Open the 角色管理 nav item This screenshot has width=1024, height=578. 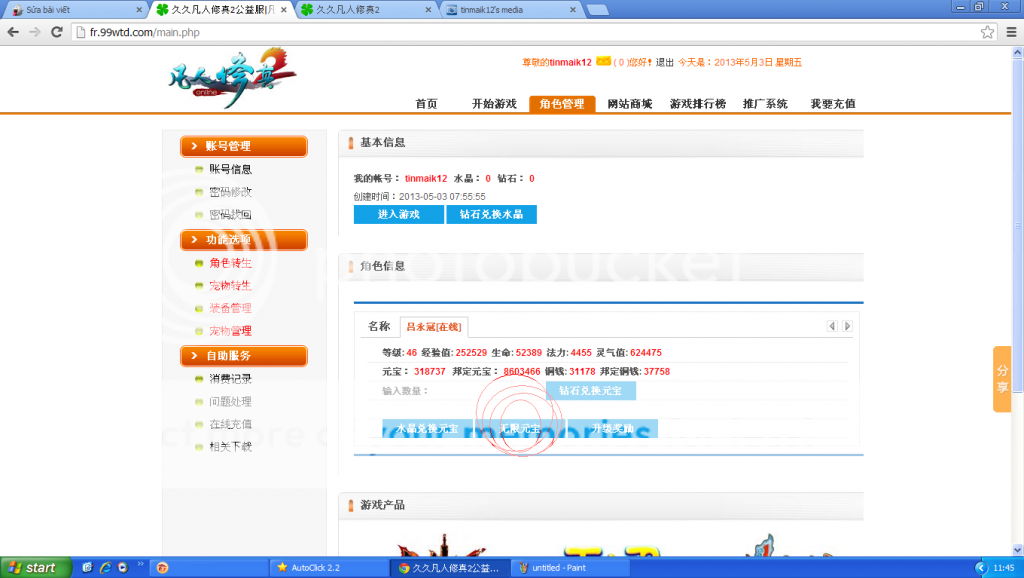(562, 104)
